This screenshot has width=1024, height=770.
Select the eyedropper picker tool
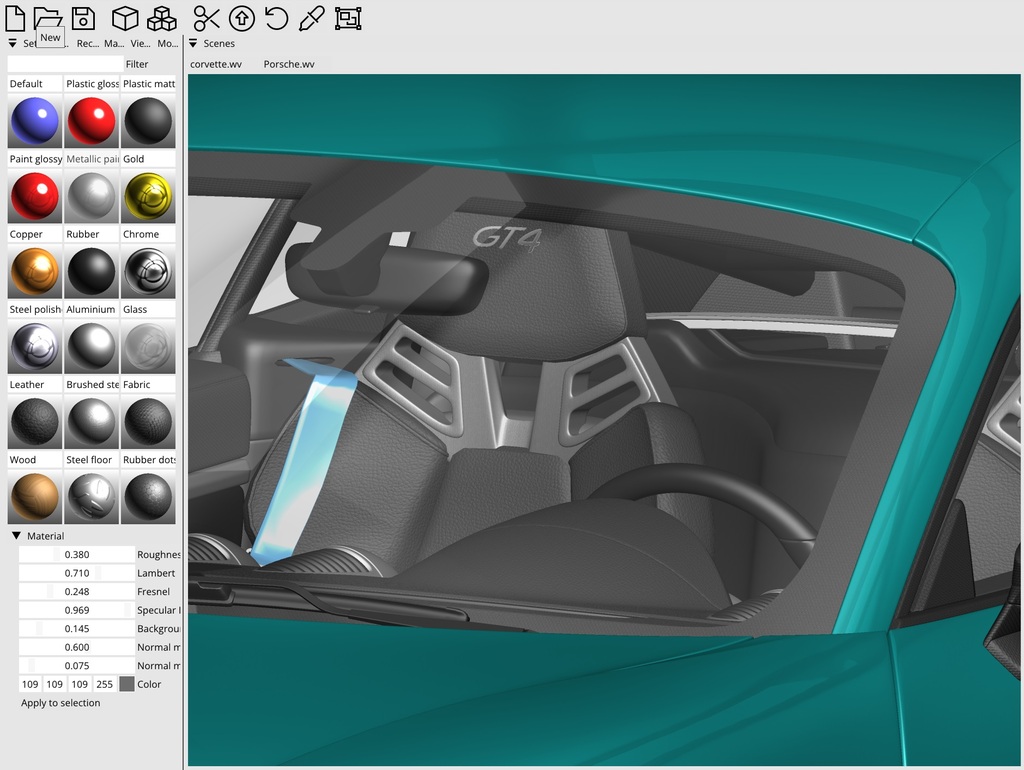click(312, 18)
